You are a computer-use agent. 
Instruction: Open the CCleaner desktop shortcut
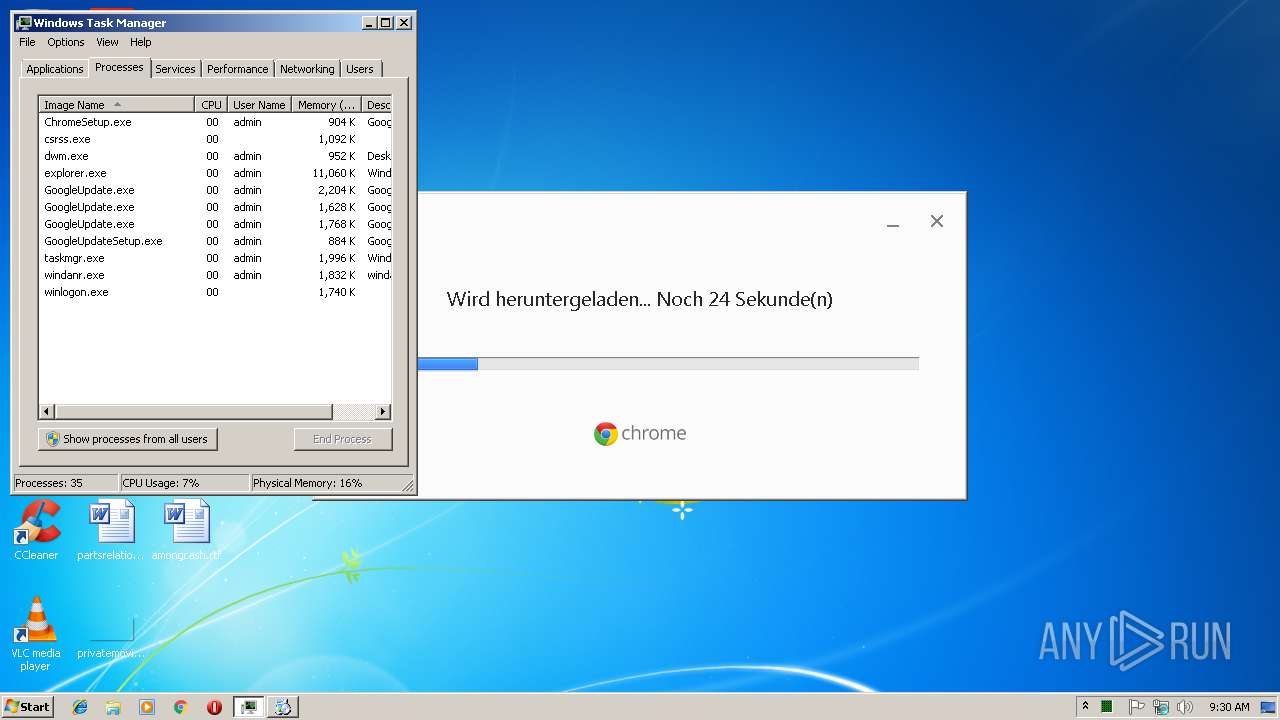click(36, 530)
